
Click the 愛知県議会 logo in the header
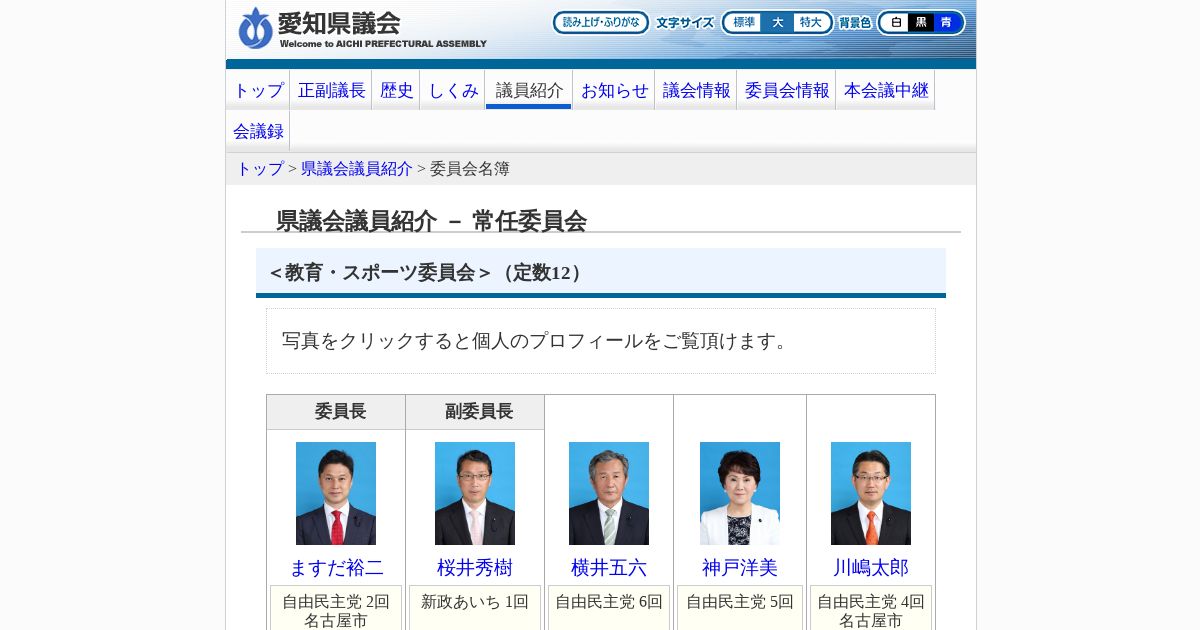click(362, 28)
